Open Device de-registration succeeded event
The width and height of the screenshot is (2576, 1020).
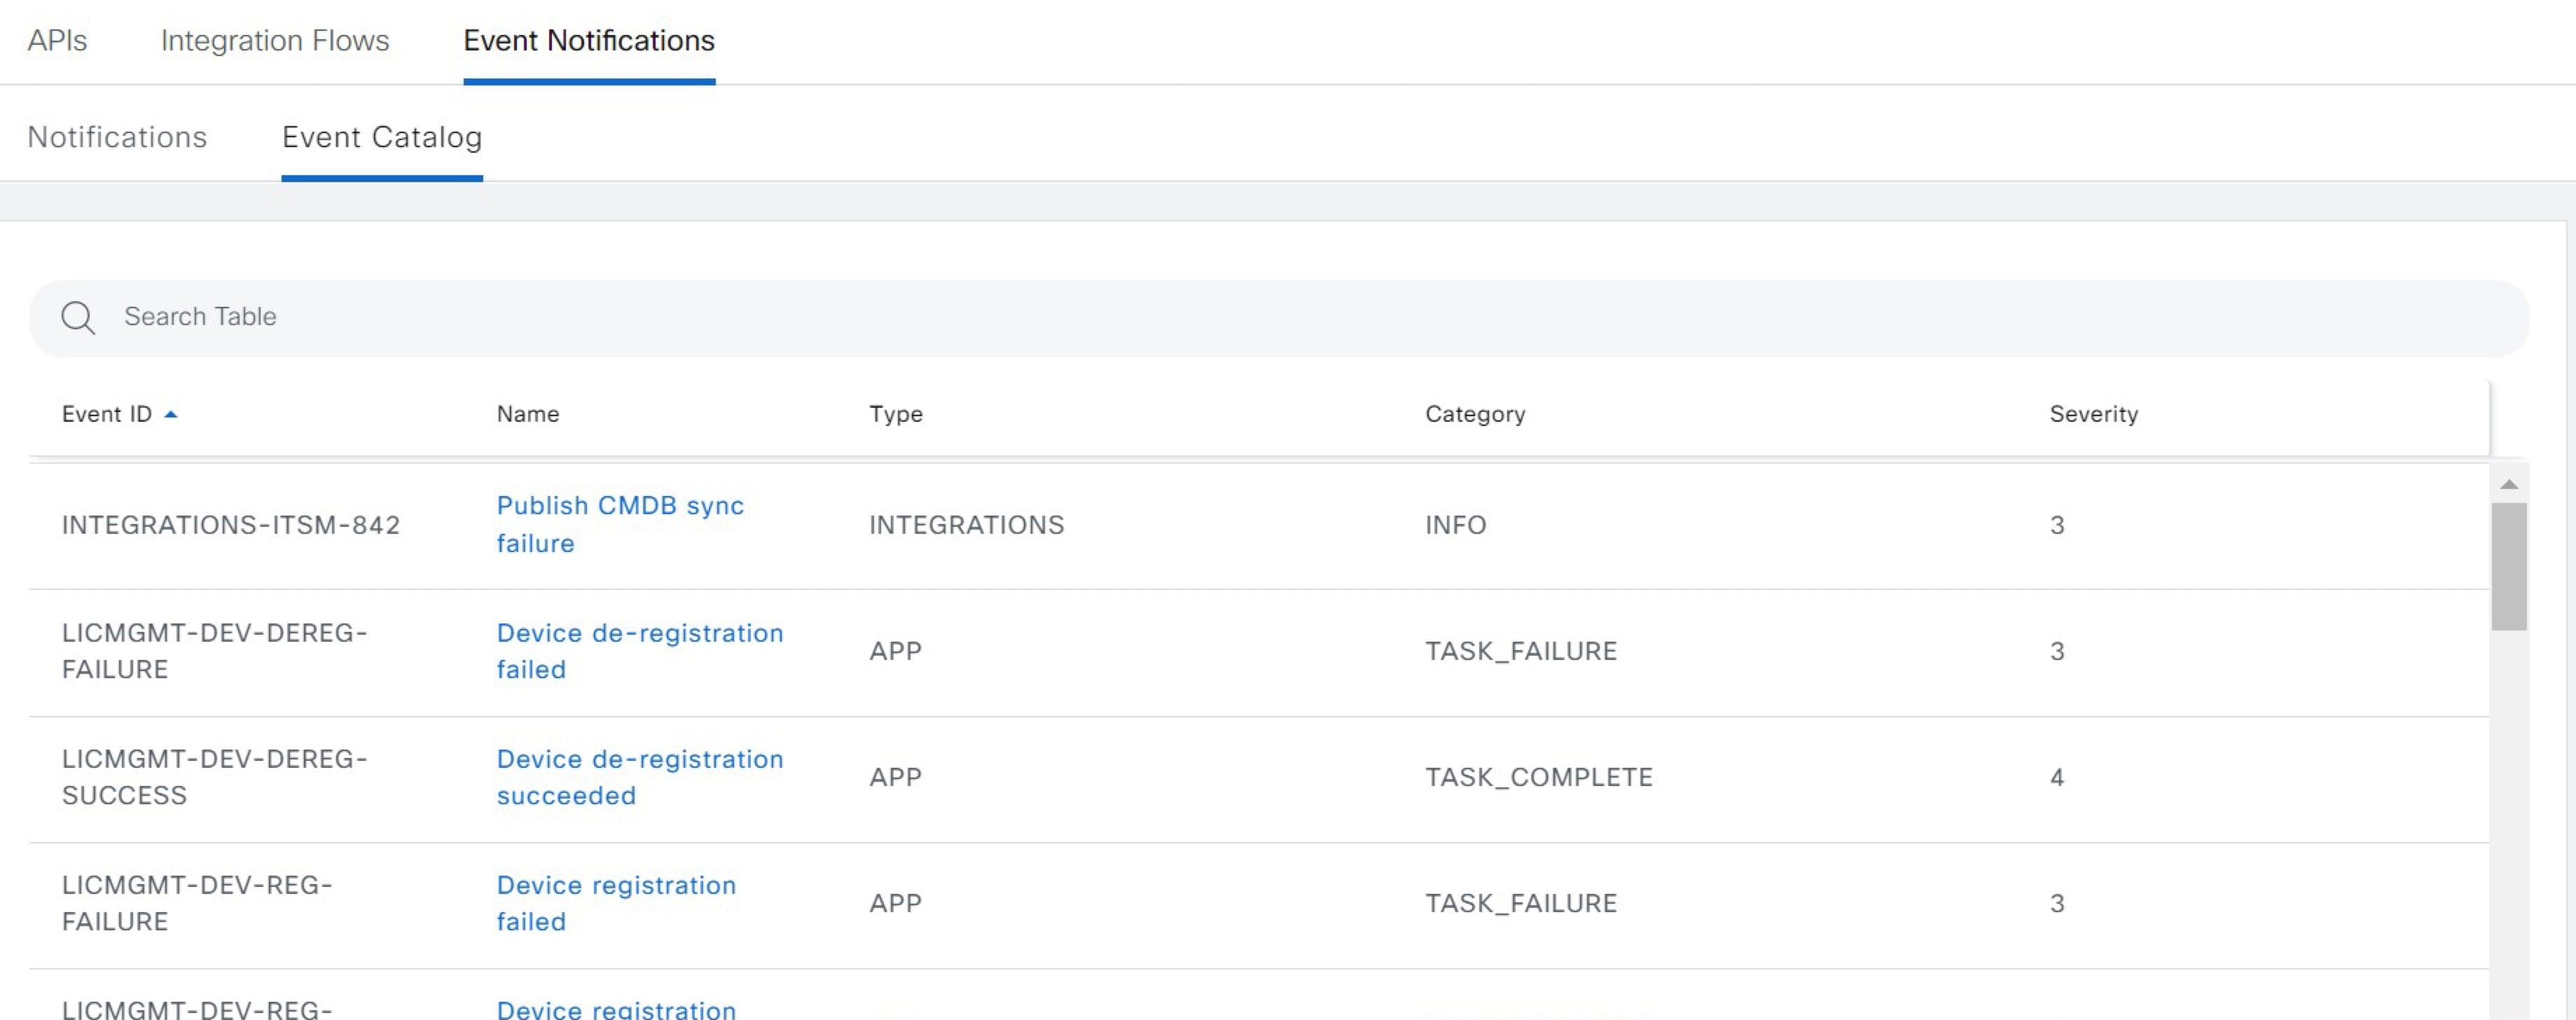640,777
